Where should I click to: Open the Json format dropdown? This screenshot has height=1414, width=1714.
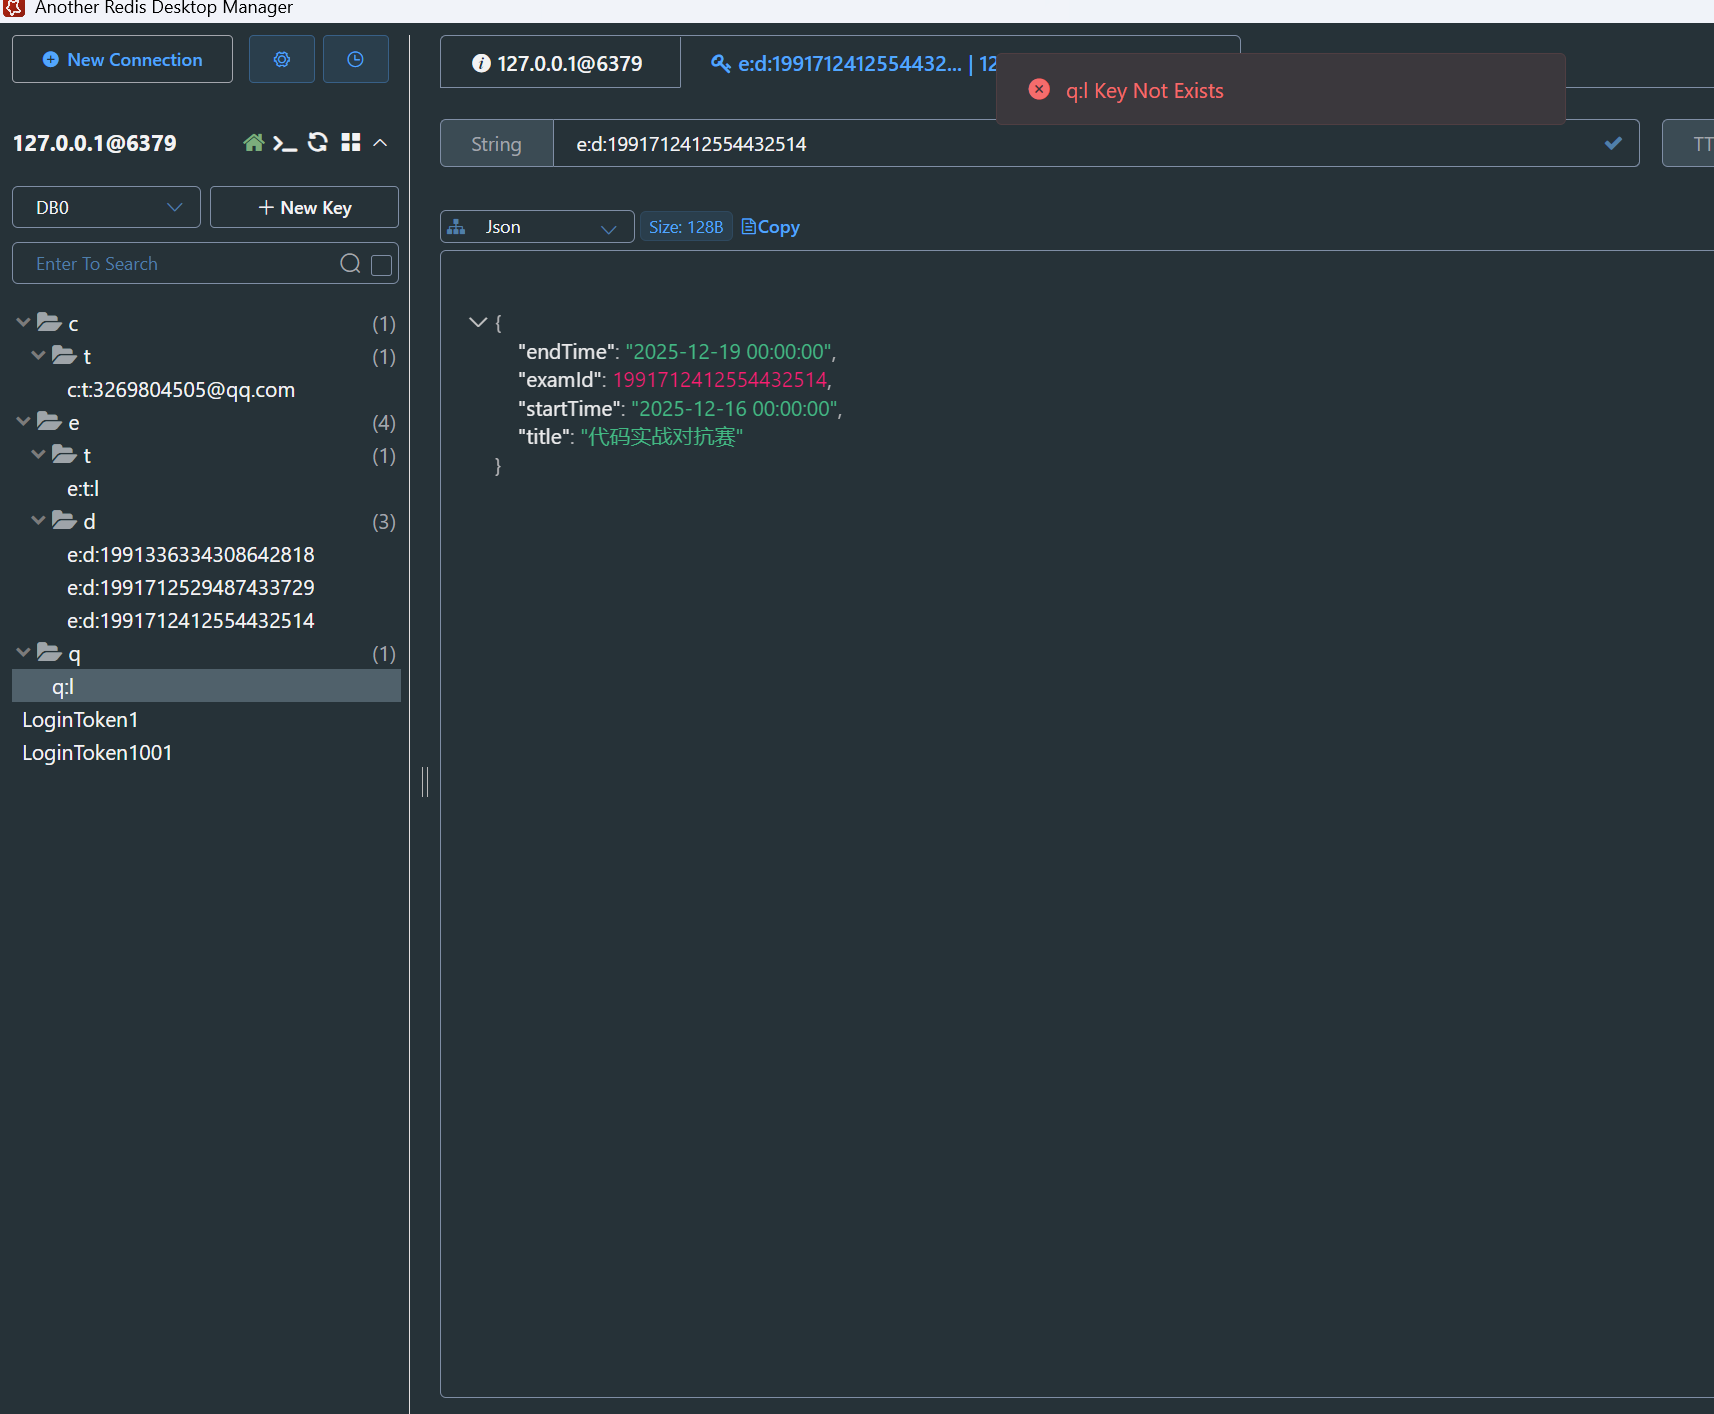pyautogui.click(x=537, y=227)
